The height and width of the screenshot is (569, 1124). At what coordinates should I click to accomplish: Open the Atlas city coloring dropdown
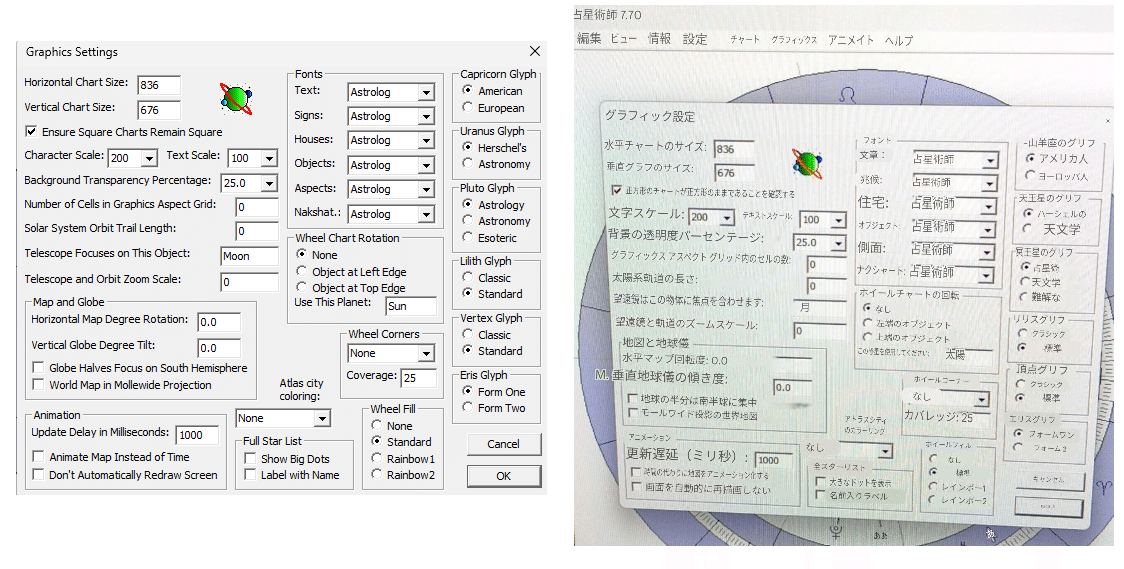coord(322,419)
